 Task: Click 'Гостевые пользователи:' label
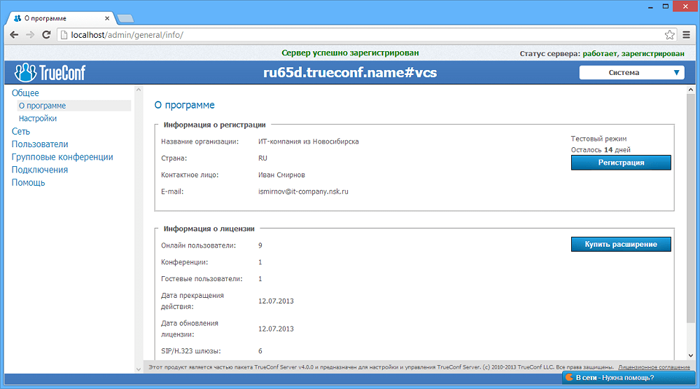click(x=201, y=279)
